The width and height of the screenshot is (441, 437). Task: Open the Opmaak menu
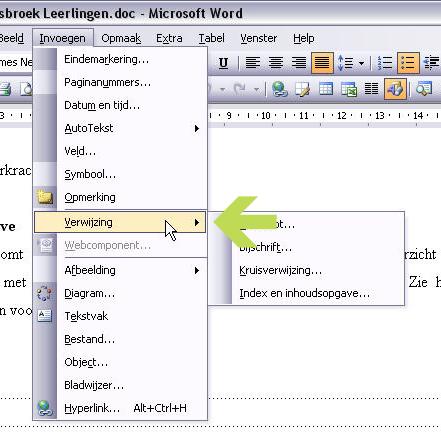pyautogui.click(x=121, y=38)
